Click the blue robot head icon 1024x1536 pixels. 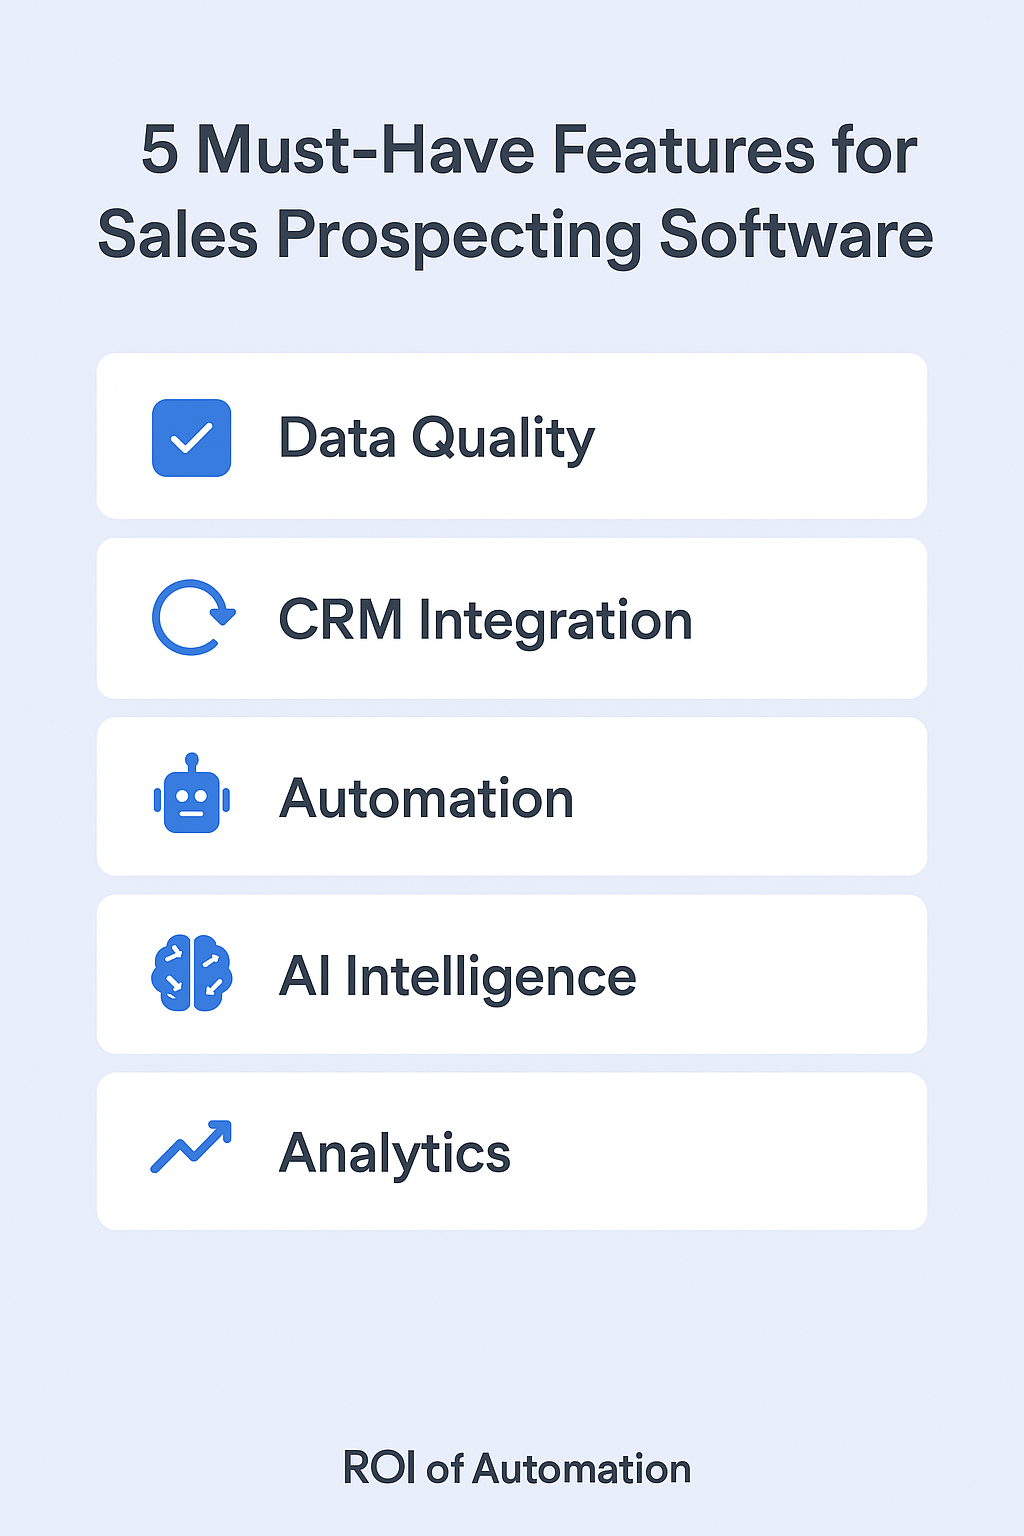tap(191, 796)
